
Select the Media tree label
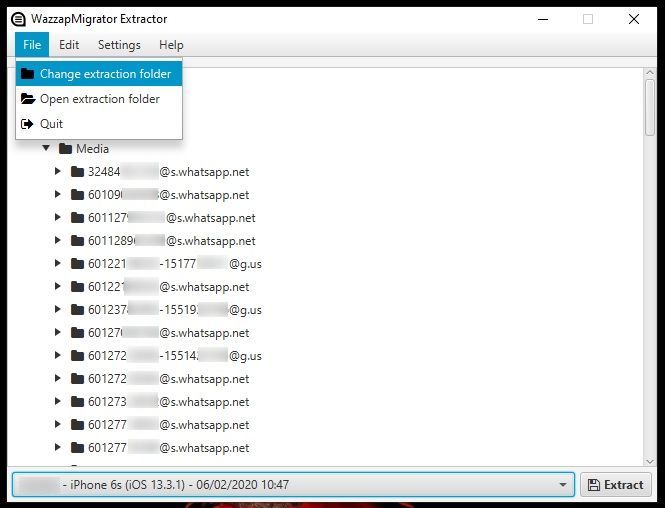[x=92, y=149]
